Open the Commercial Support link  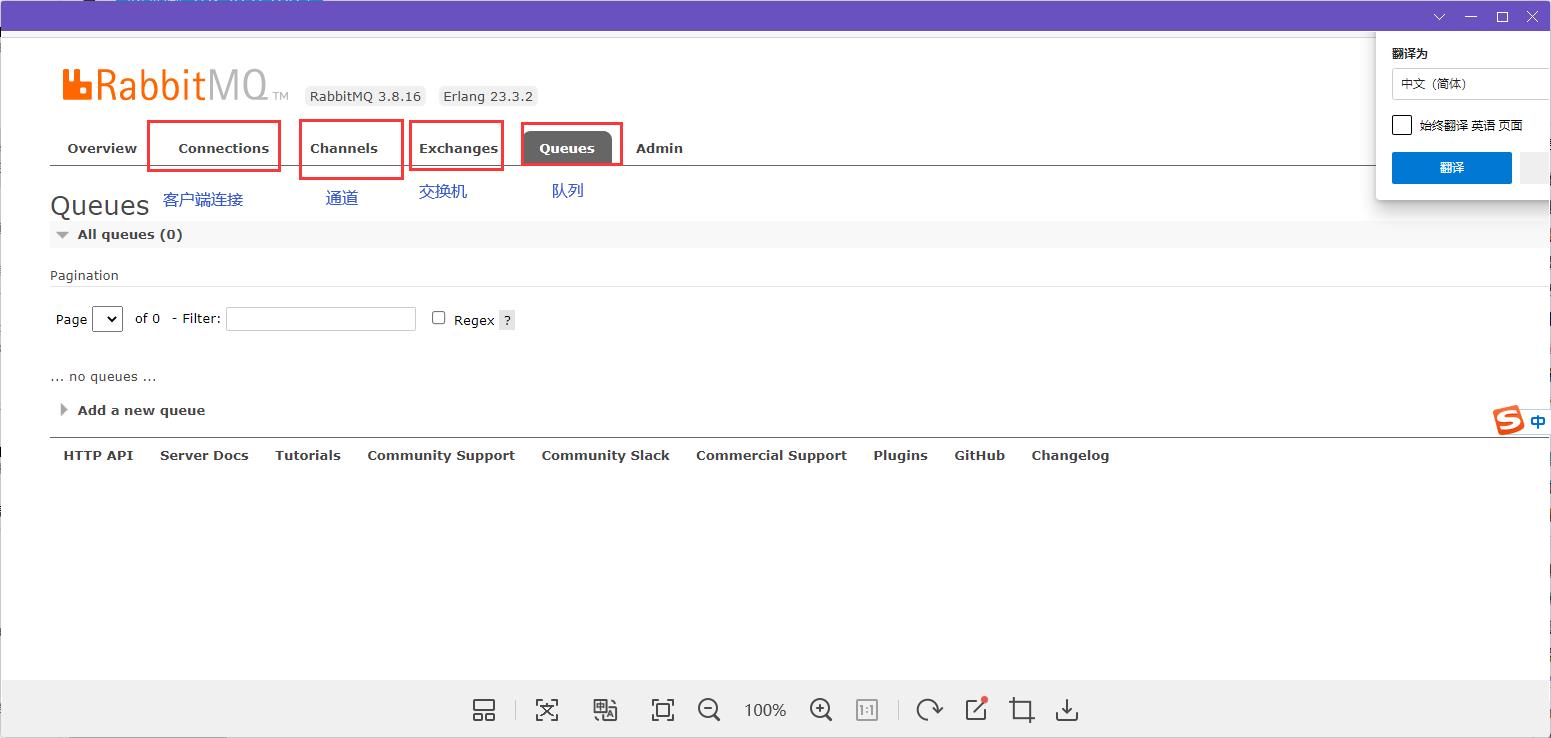pos(771,455)
